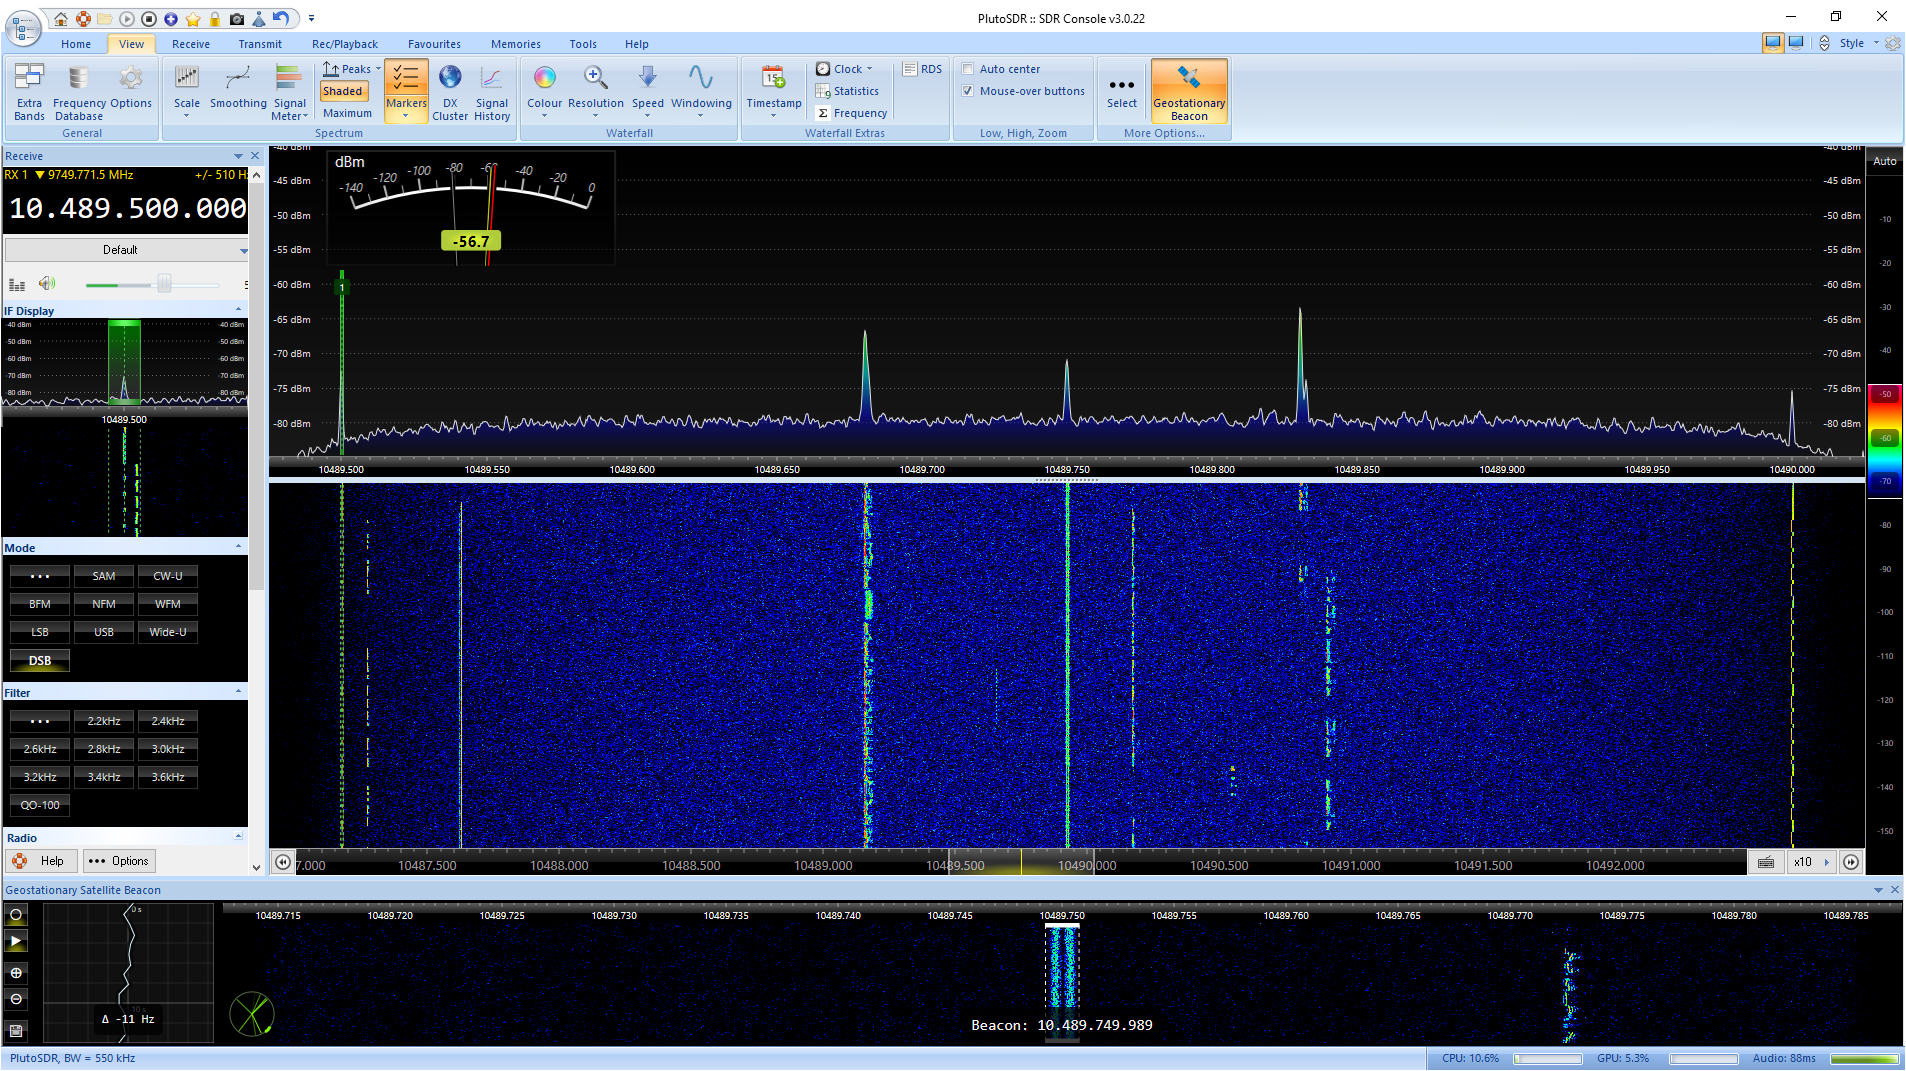The width and height of the screenshot is (1906, 1071).
Task: Click the main frequency readout 10.489.500.000
Action: [127, 209]
